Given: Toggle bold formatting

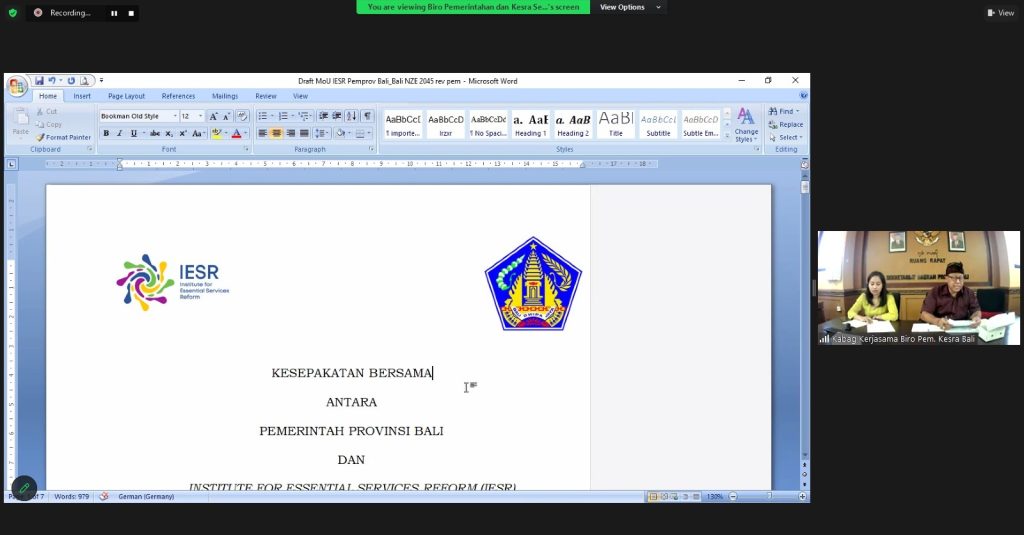Looking at the screenshot, I should click(106, 133).
